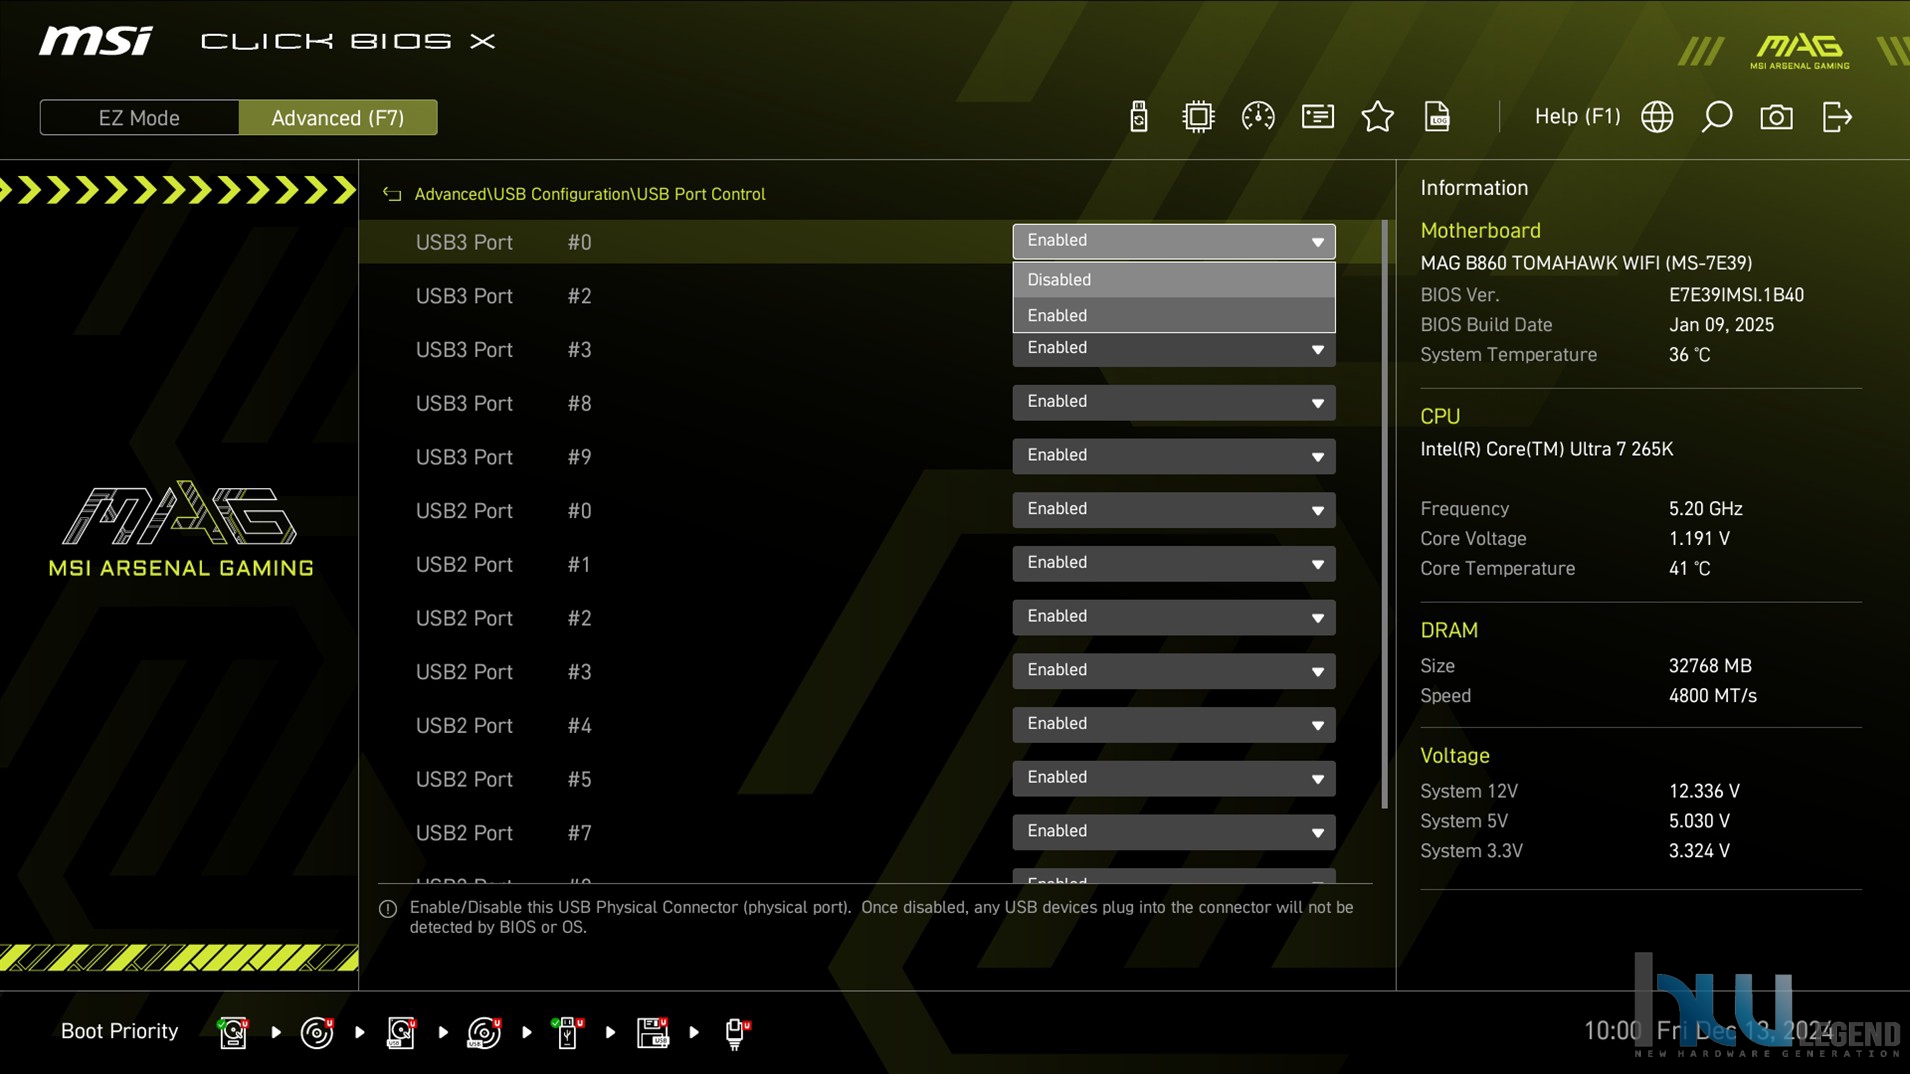Viewport: 1910px width, 1074px height.
Task: Select the network cable boot device icon
Action: click(737, 1032)
